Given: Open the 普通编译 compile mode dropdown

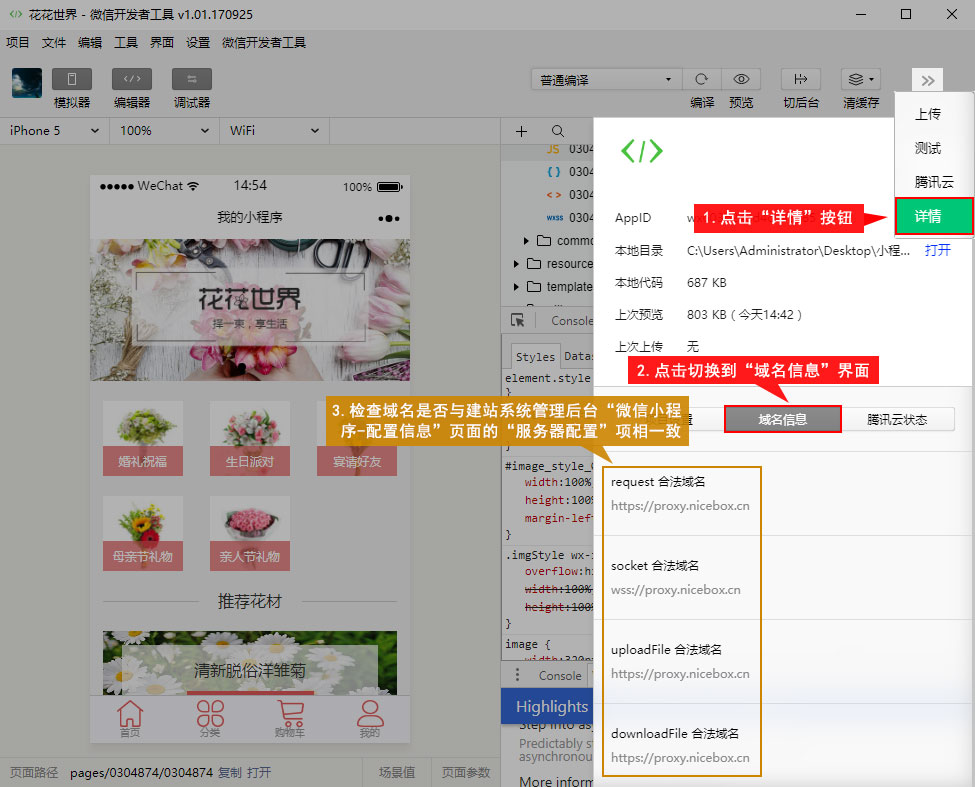Looking at the screenshot, I should tap(605, 80).
